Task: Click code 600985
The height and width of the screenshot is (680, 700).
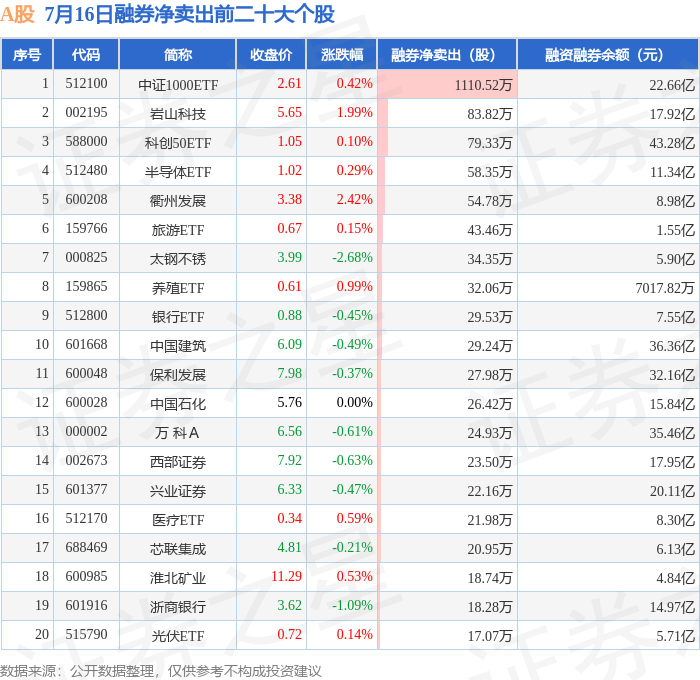Action: coord(86,577)
